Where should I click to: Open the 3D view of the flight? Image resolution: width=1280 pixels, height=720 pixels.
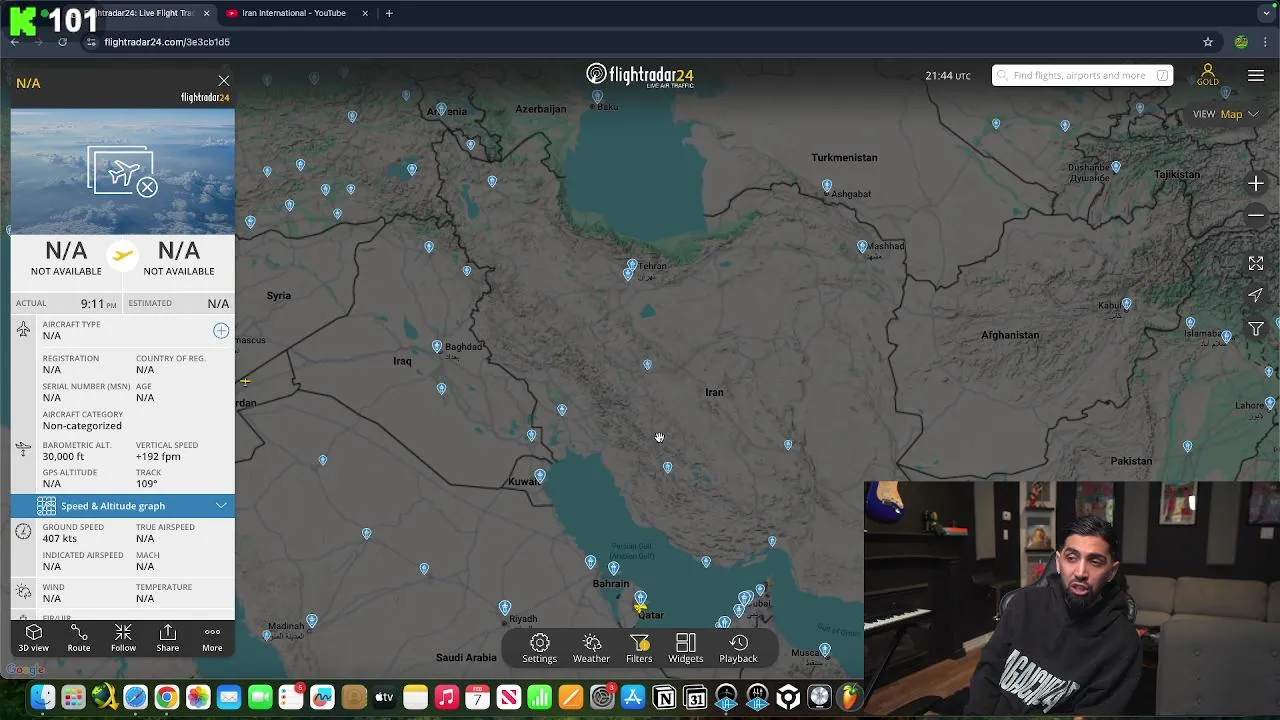tap(33, 638)
